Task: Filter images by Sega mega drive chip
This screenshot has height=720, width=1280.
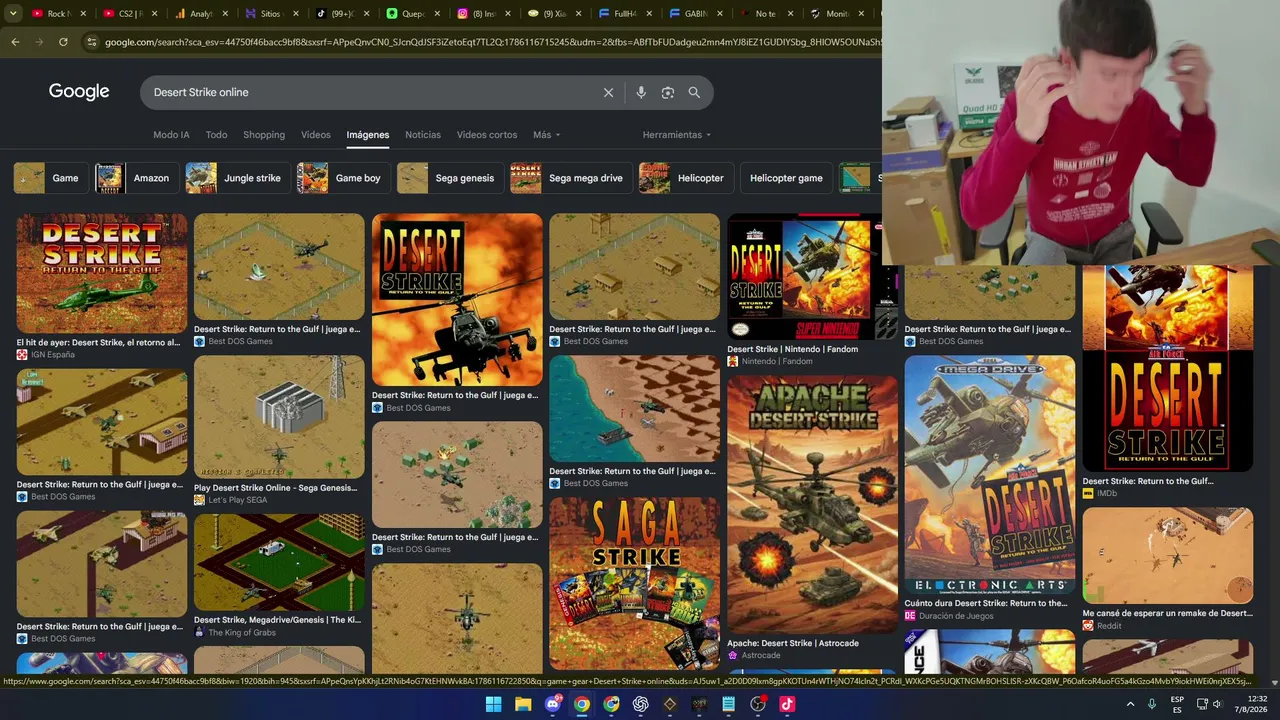Action: pos(569,178)
